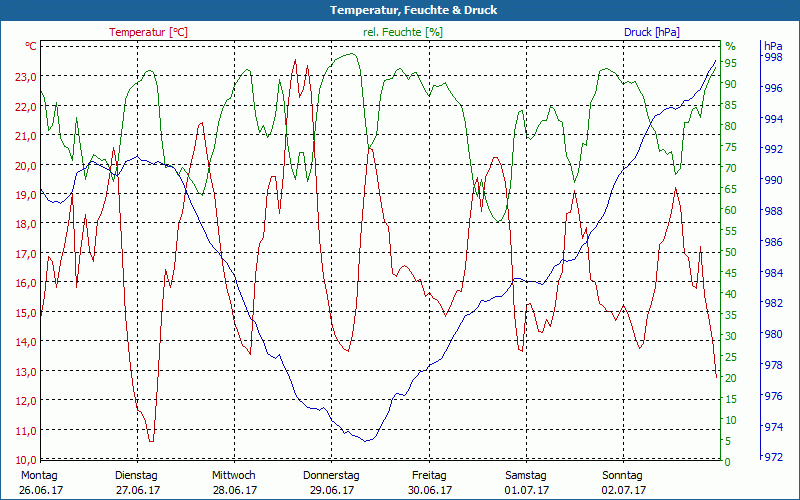
Task: Click the '11,0' temperature axis value
Action: point(27,431)
